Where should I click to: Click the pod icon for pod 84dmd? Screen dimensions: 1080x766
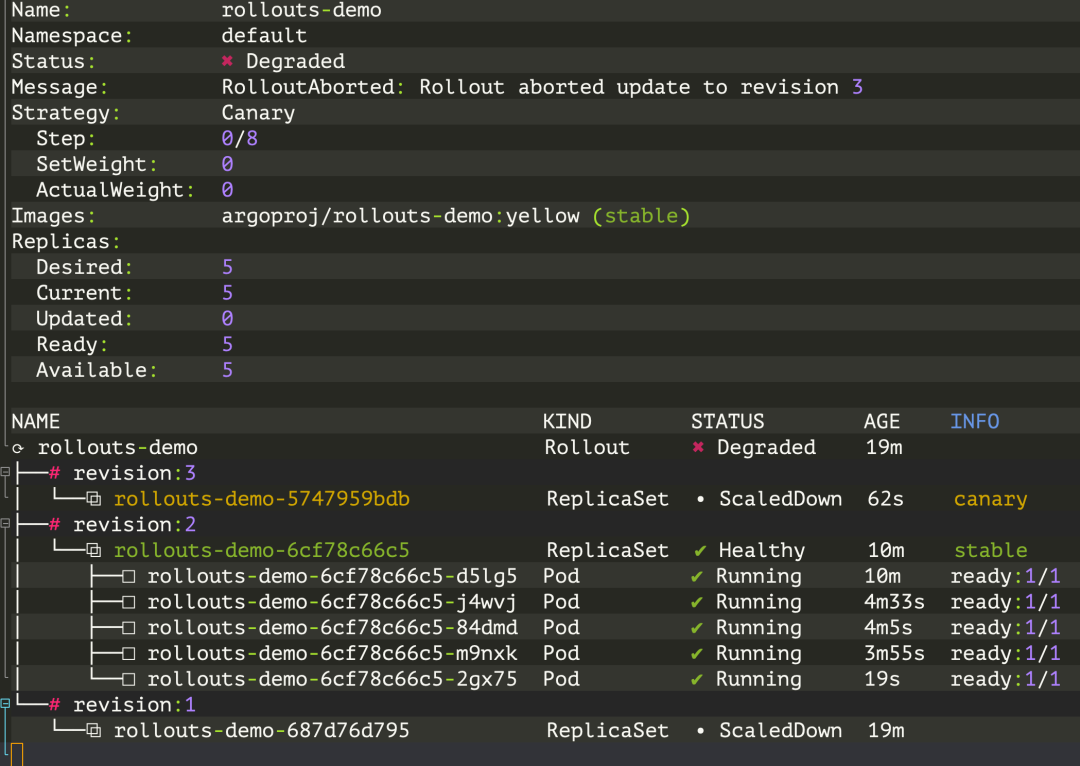[x=128, y=628]
